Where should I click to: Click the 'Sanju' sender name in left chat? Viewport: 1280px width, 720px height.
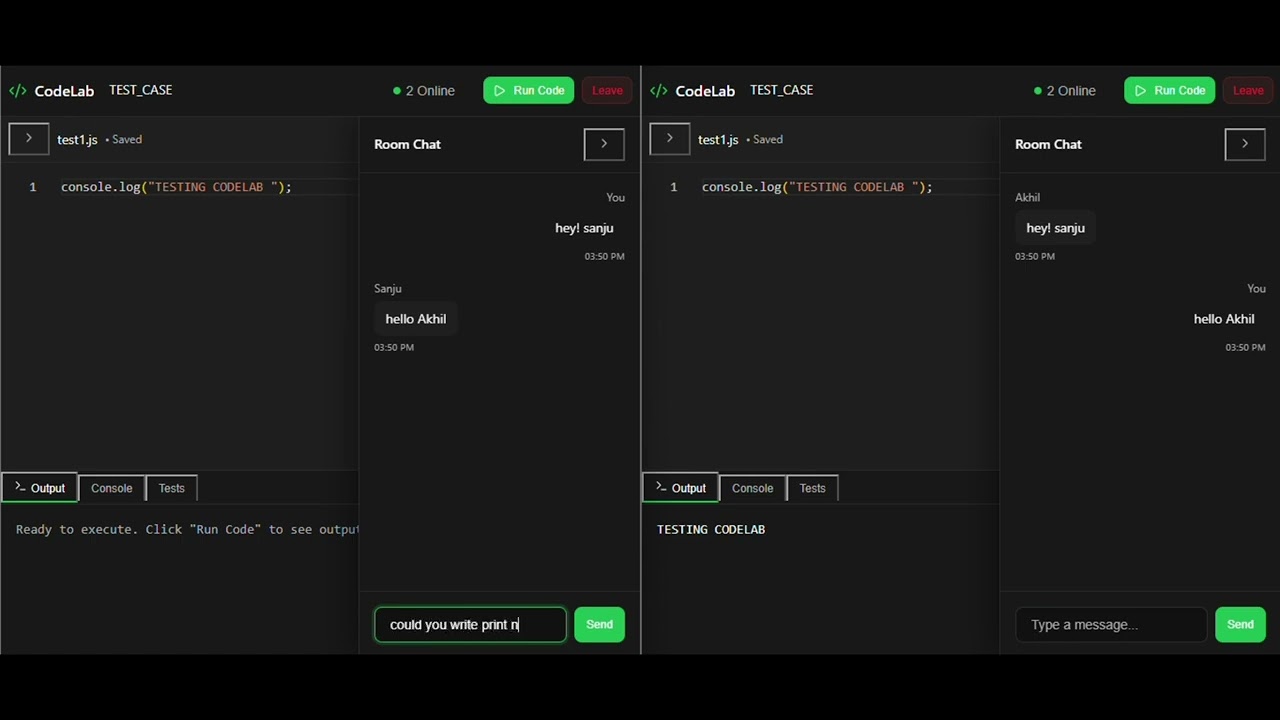388,289
